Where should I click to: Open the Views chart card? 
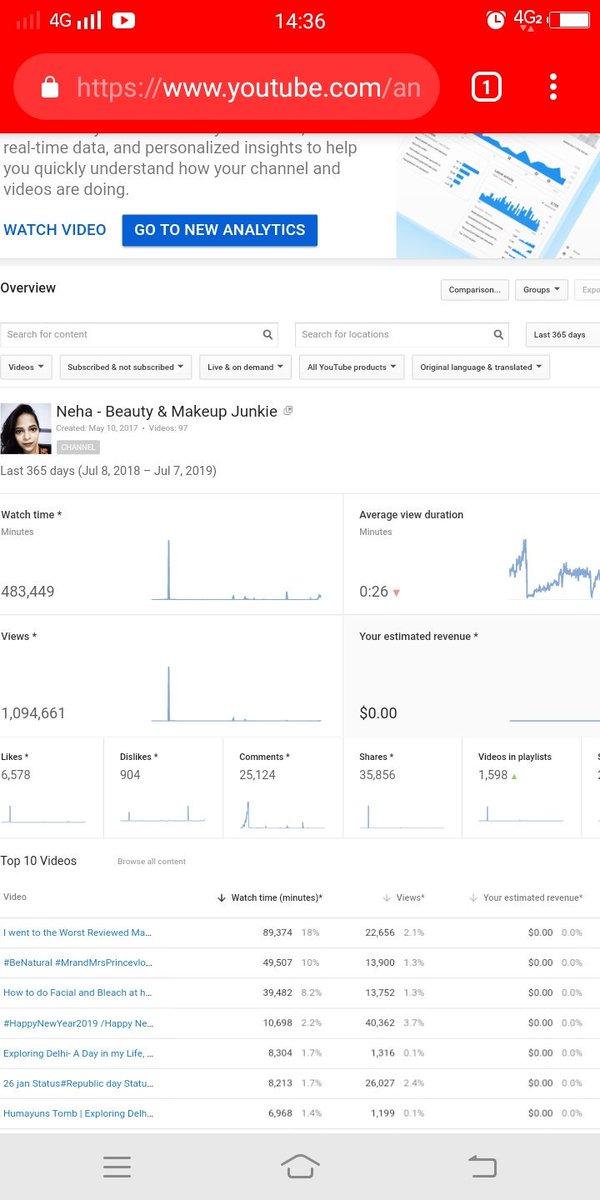click(x=171, y=676)
